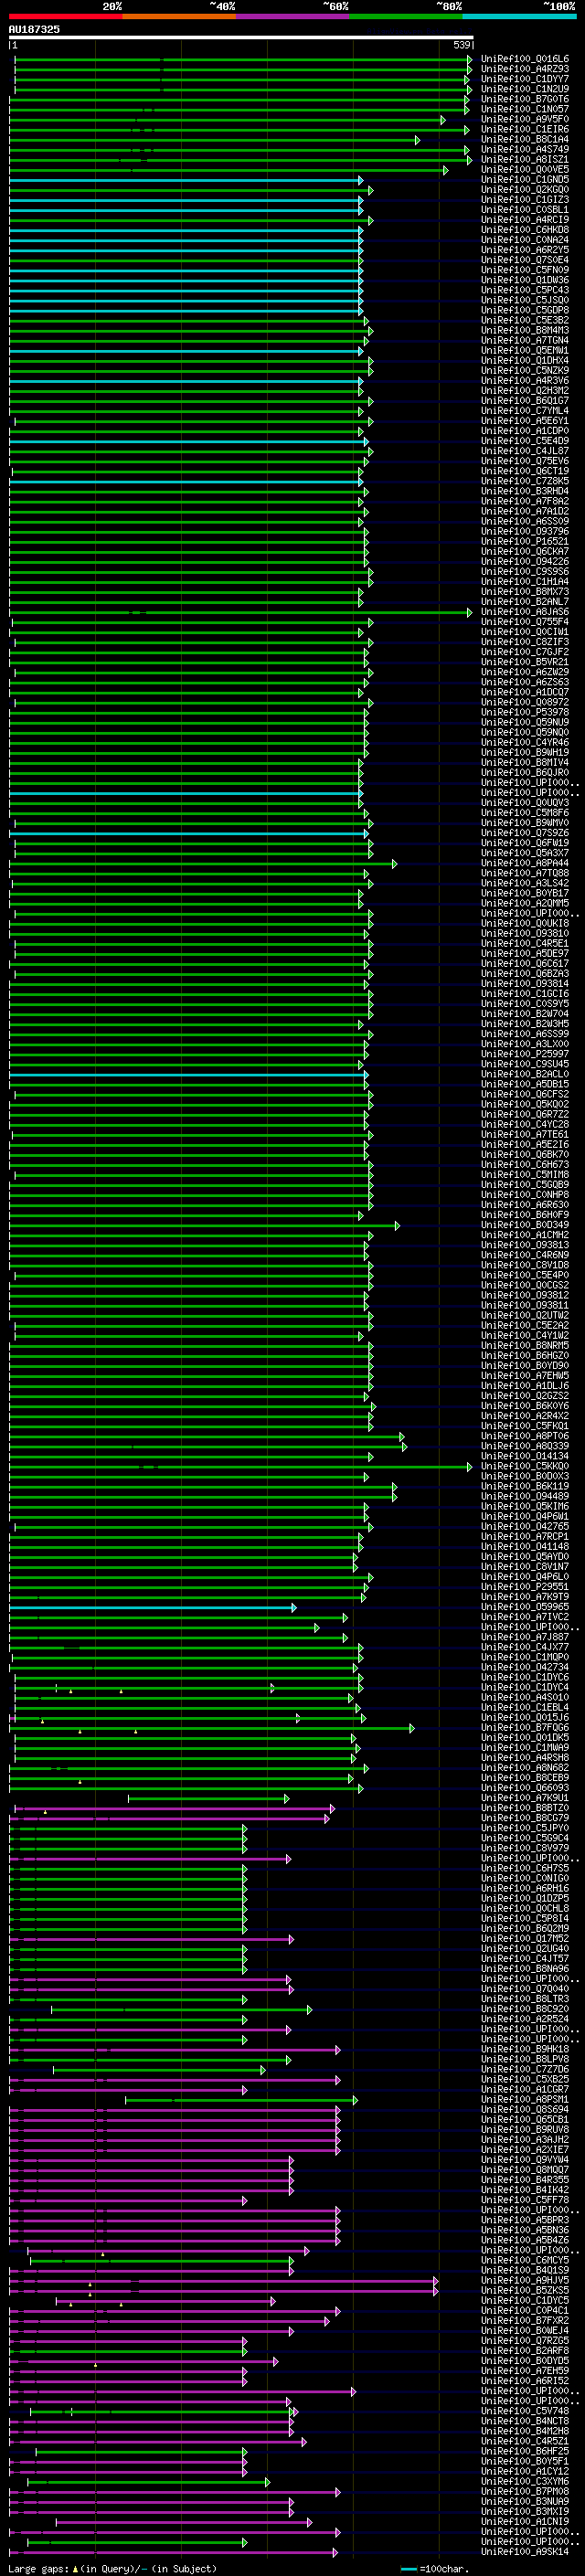This screenshot has width=585, height=2576.
Task: Click the arrowhead of the UniRef100_B8C1A4 alignment
Action: [x=417, y=140]
